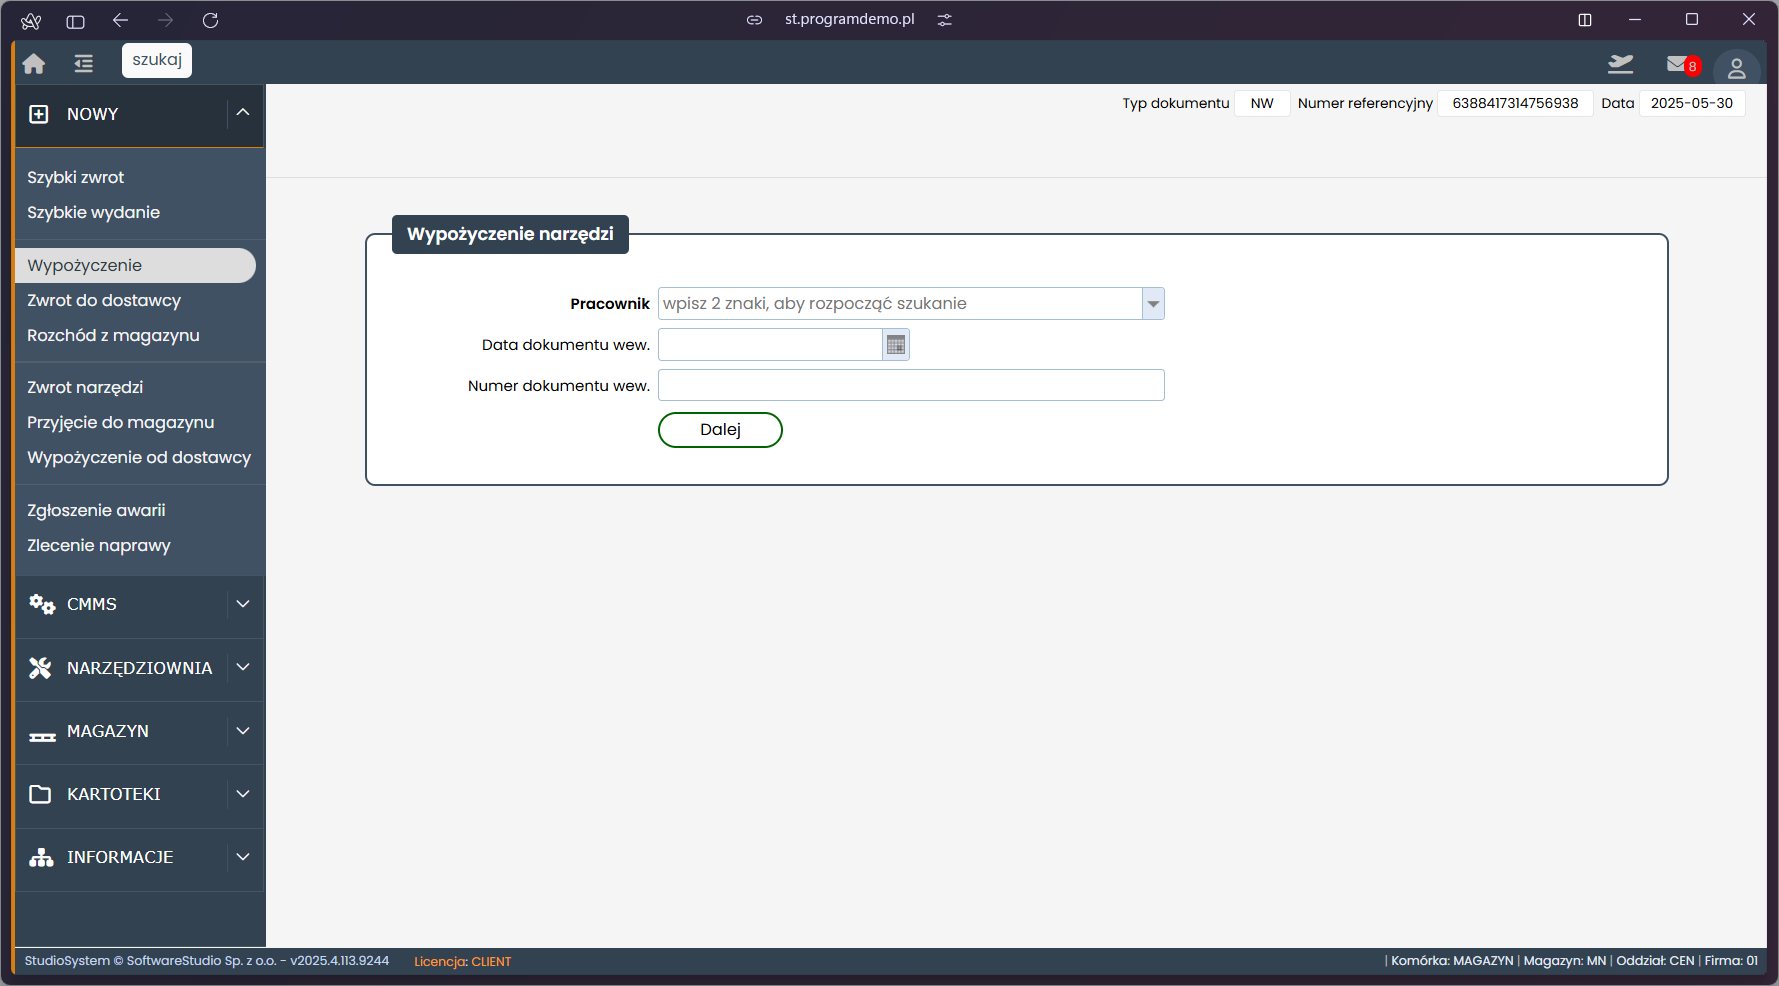
Task: Open the calendar picker for Data dokumentu wew.
Action: tap(896, 345)
